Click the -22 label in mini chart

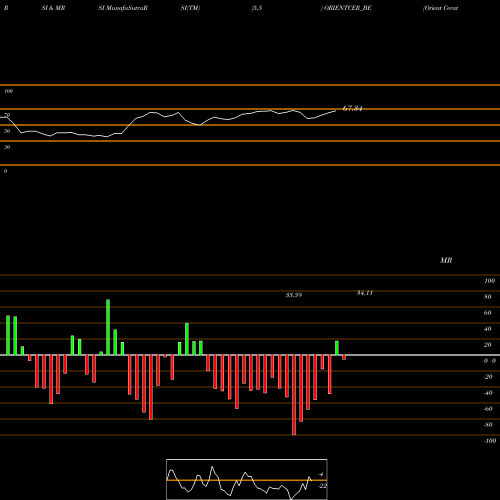322,486
